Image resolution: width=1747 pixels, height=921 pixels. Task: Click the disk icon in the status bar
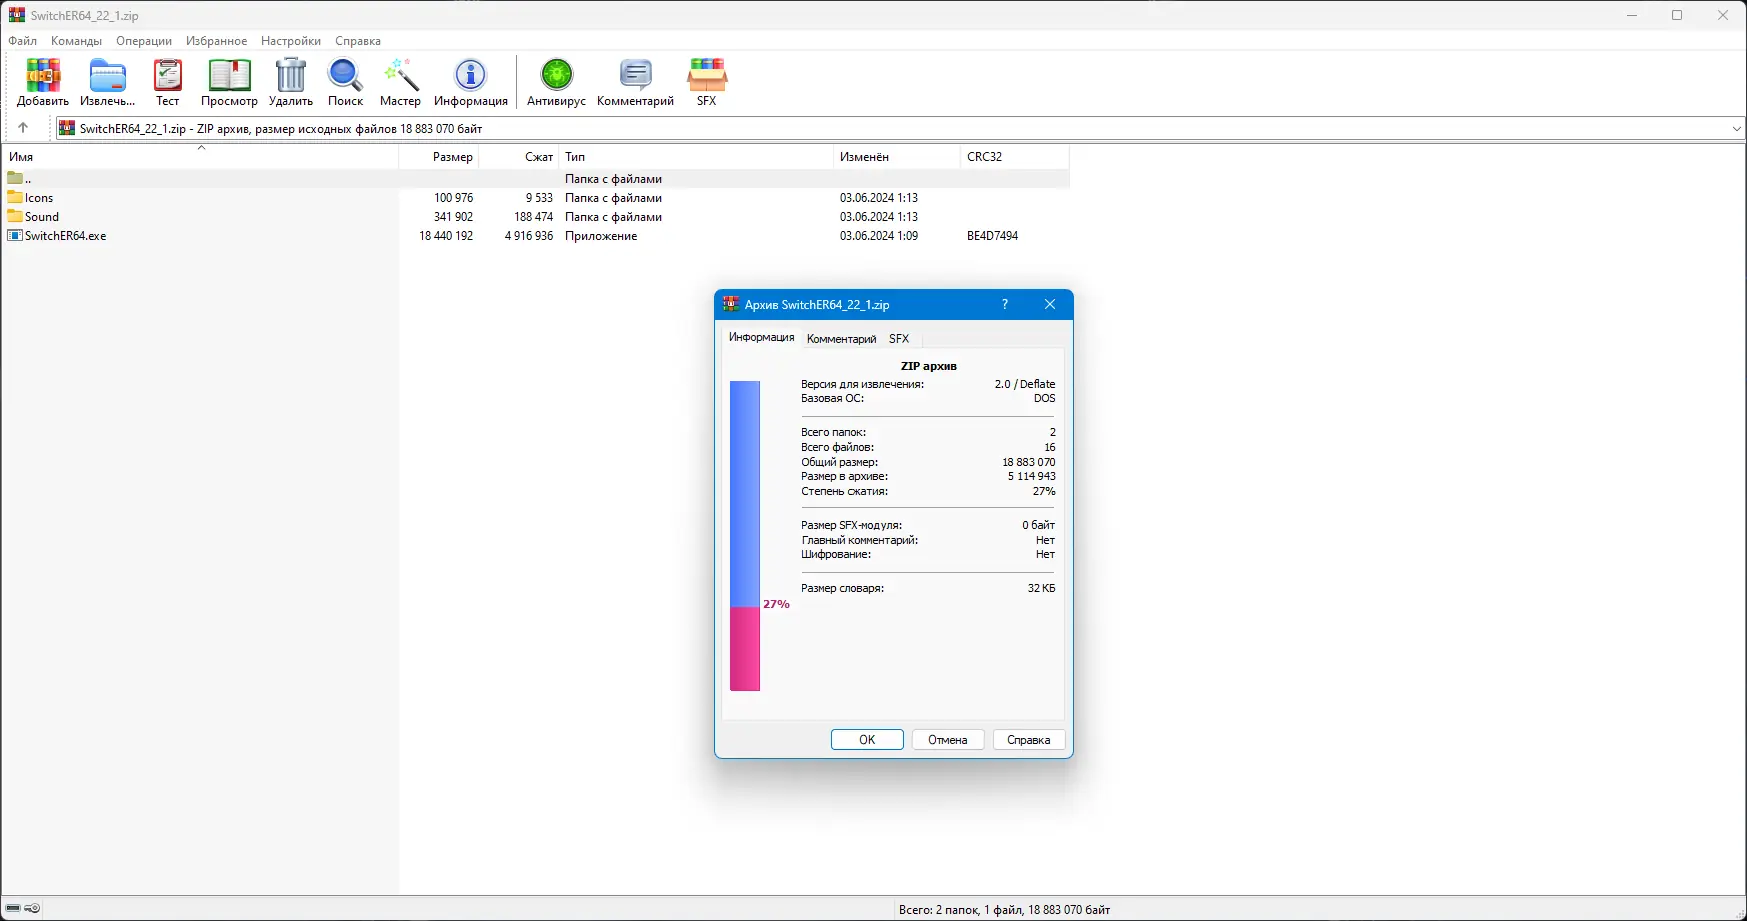(x=13, y=909)
